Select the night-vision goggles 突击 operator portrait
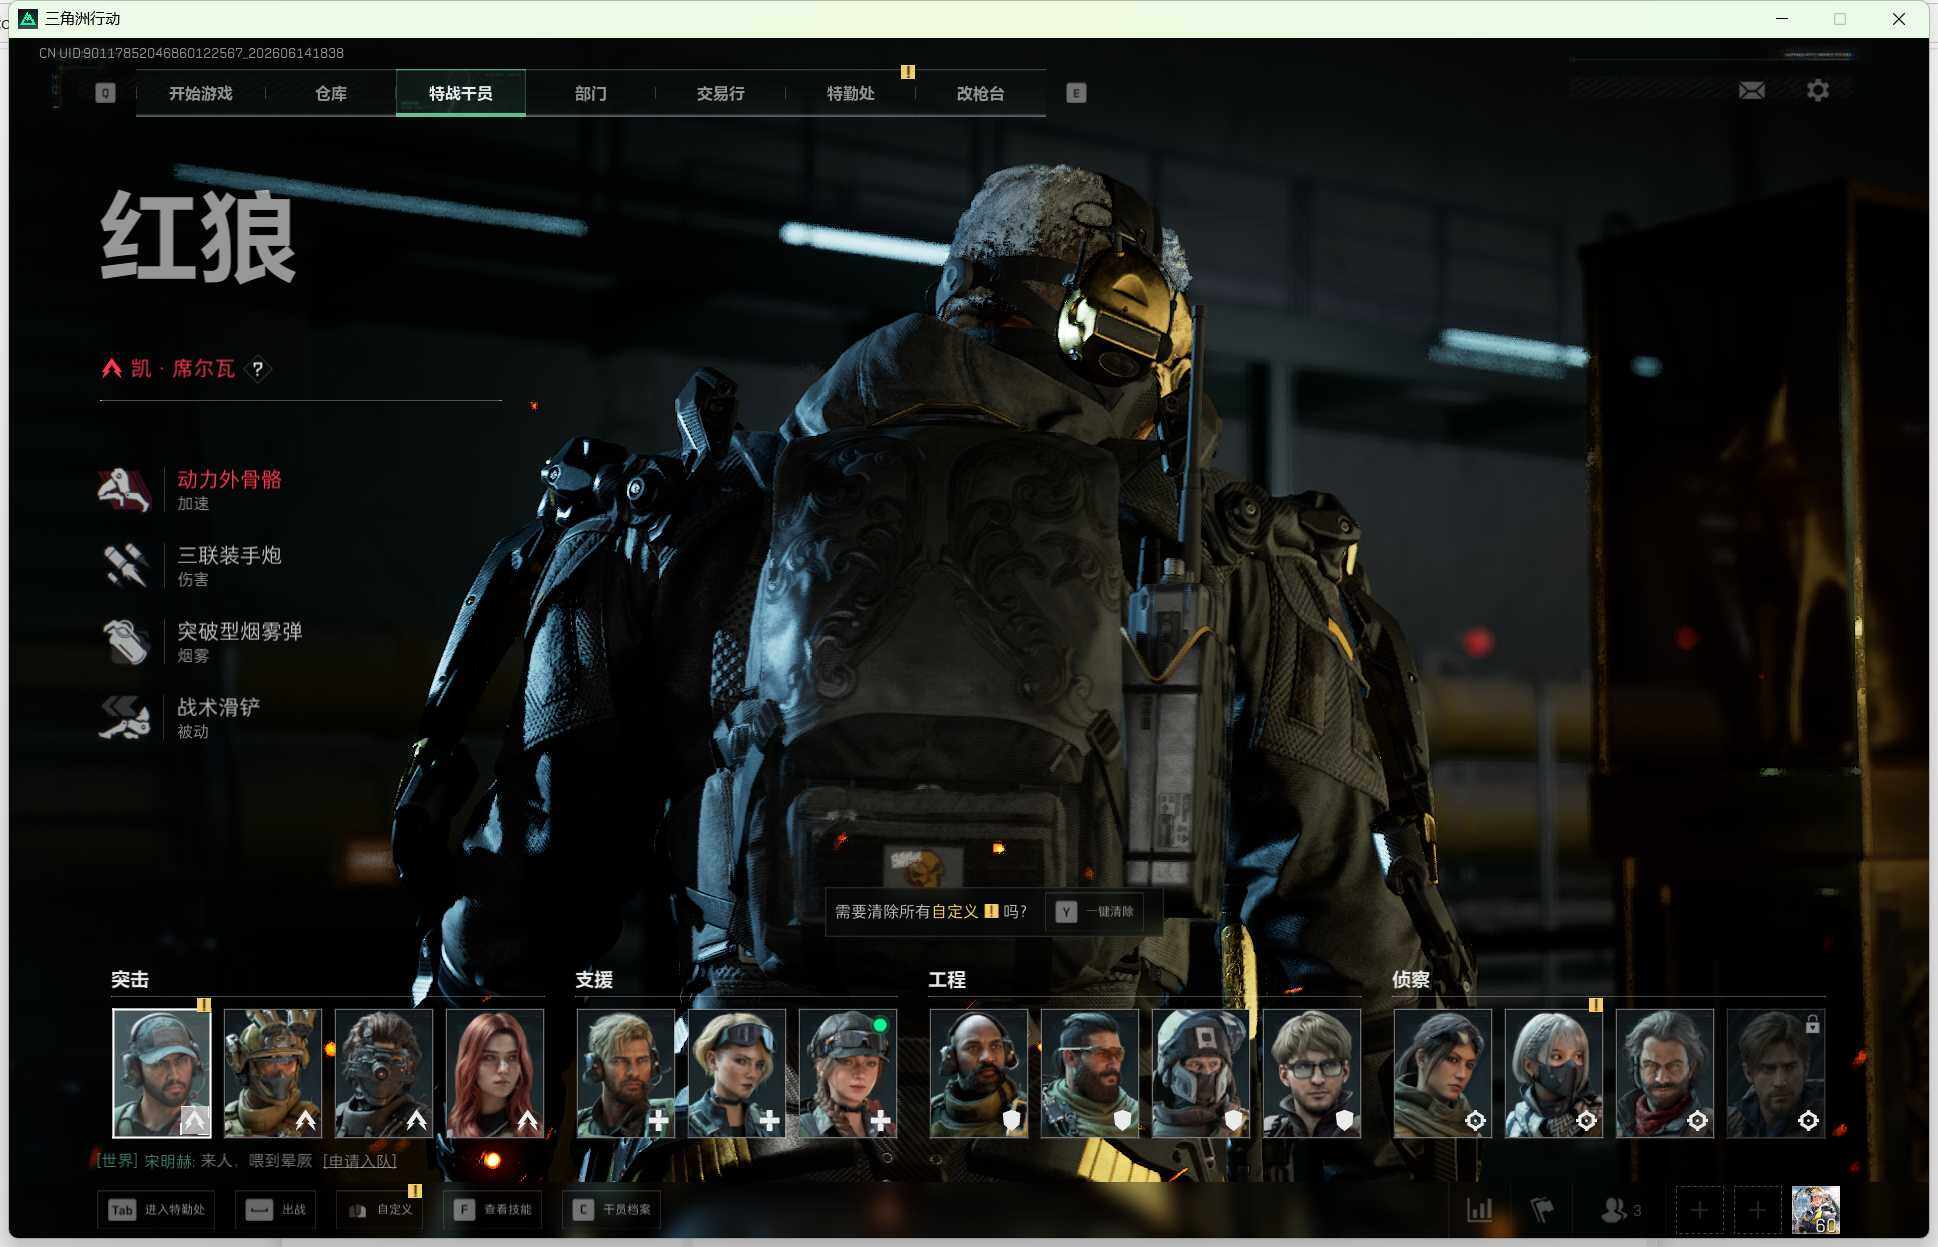The image size is (1938, 1247). [x=384, y=1073]
